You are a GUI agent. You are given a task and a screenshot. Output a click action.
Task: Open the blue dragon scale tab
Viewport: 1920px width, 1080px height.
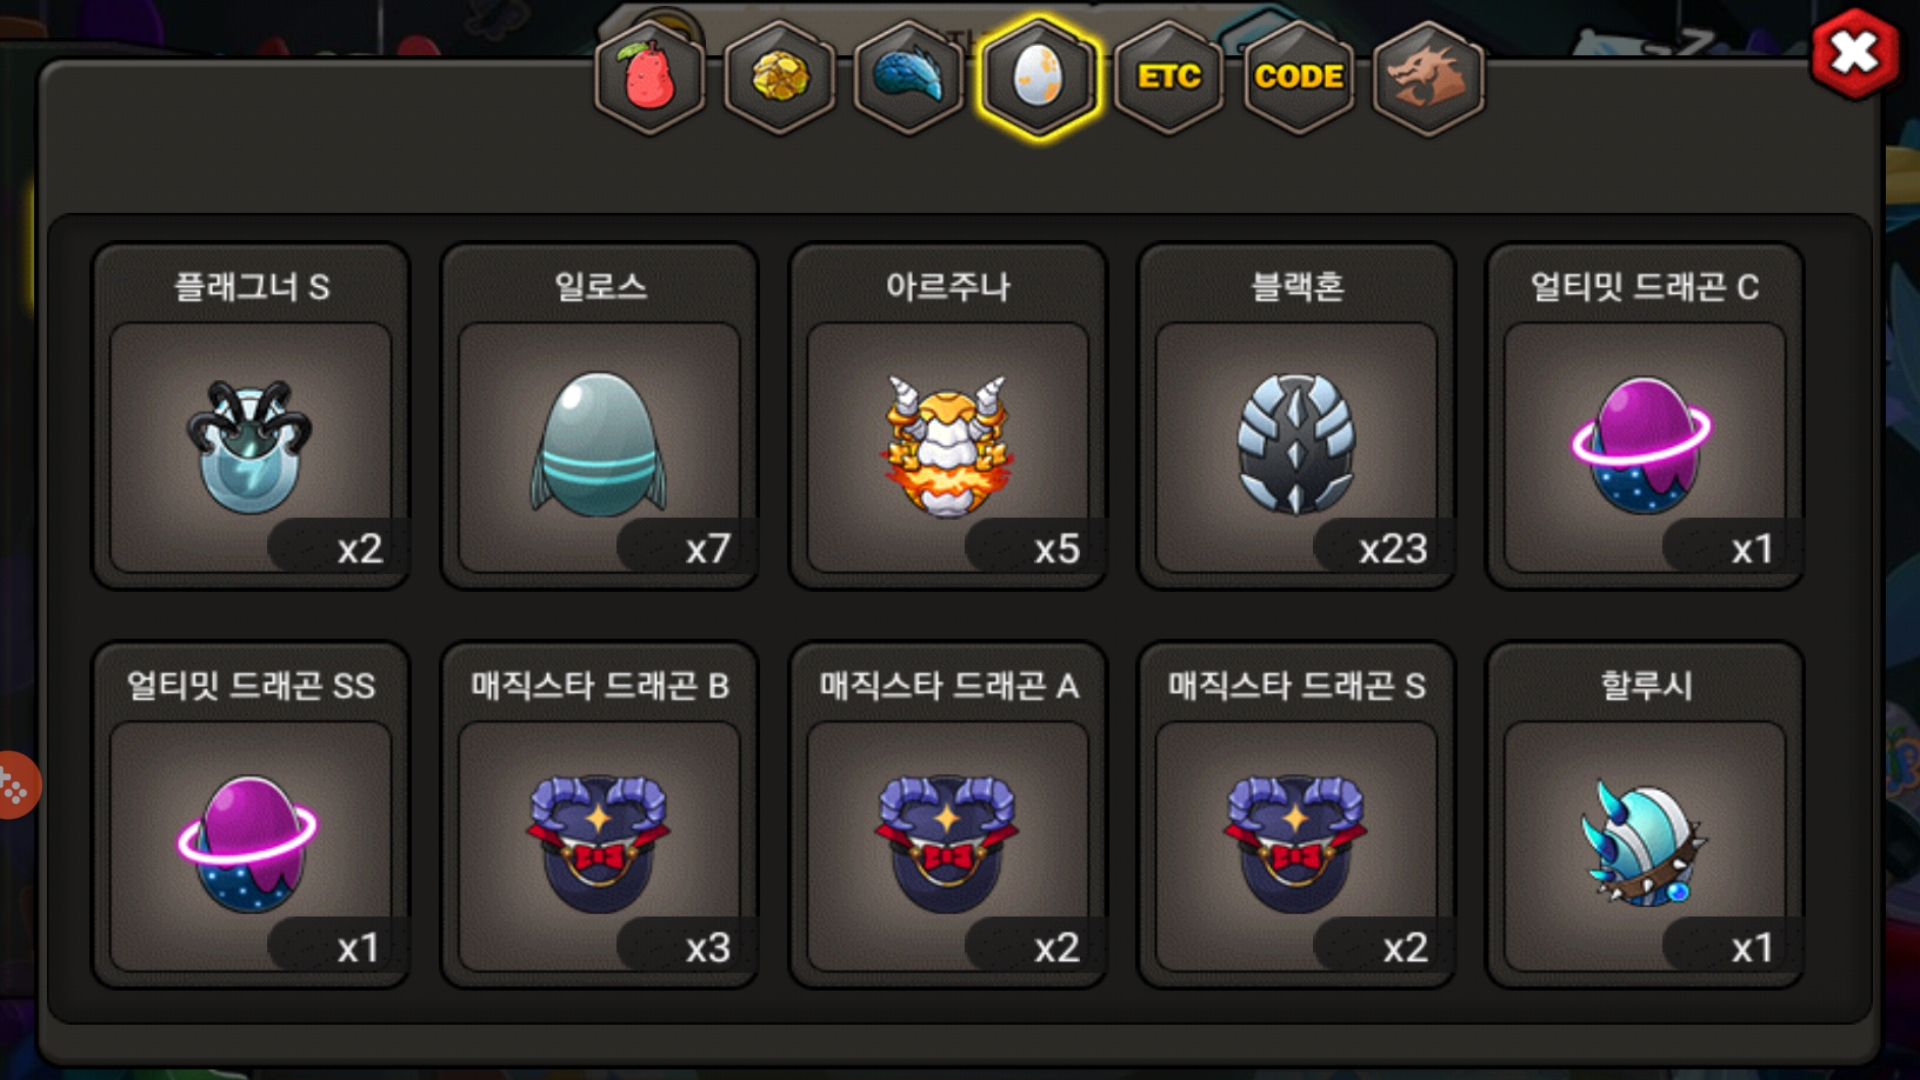(909, 77)
